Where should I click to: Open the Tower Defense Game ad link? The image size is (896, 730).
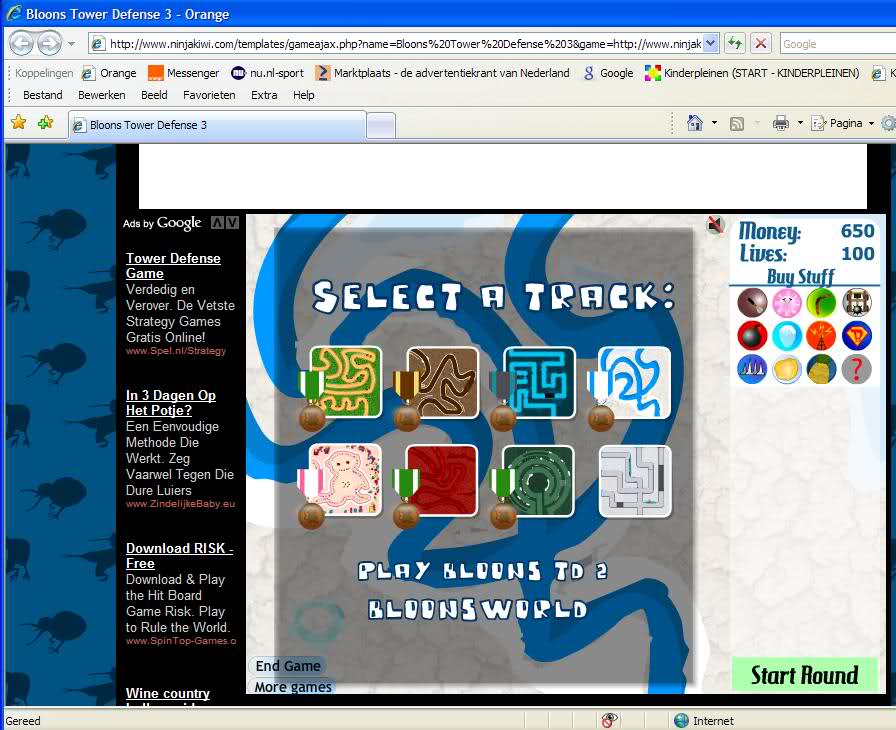tap(173, 265)
